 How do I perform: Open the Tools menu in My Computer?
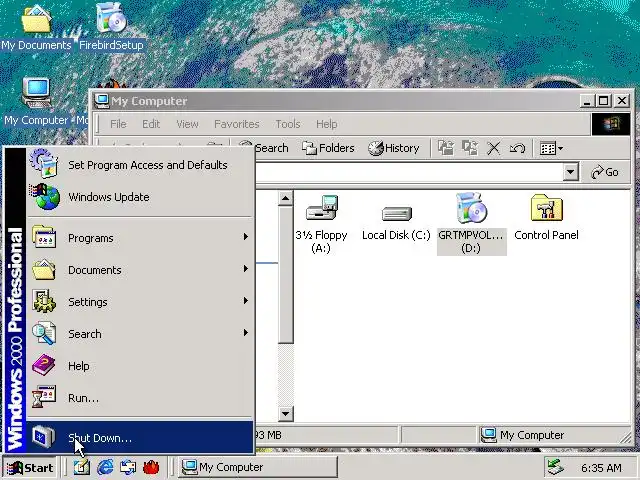tap(288, 124)
